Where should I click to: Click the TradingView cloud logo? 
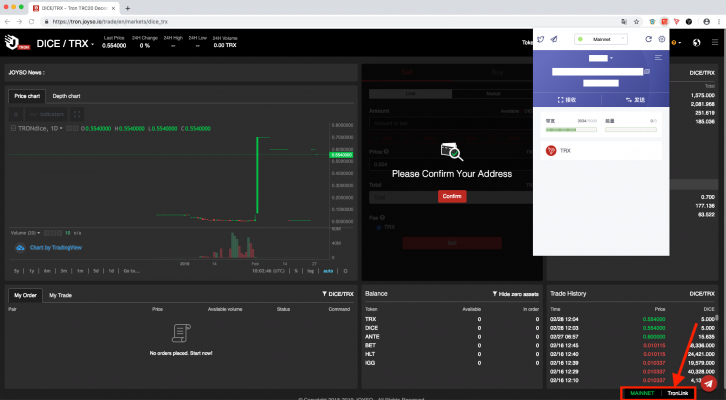tap(20, 248)
